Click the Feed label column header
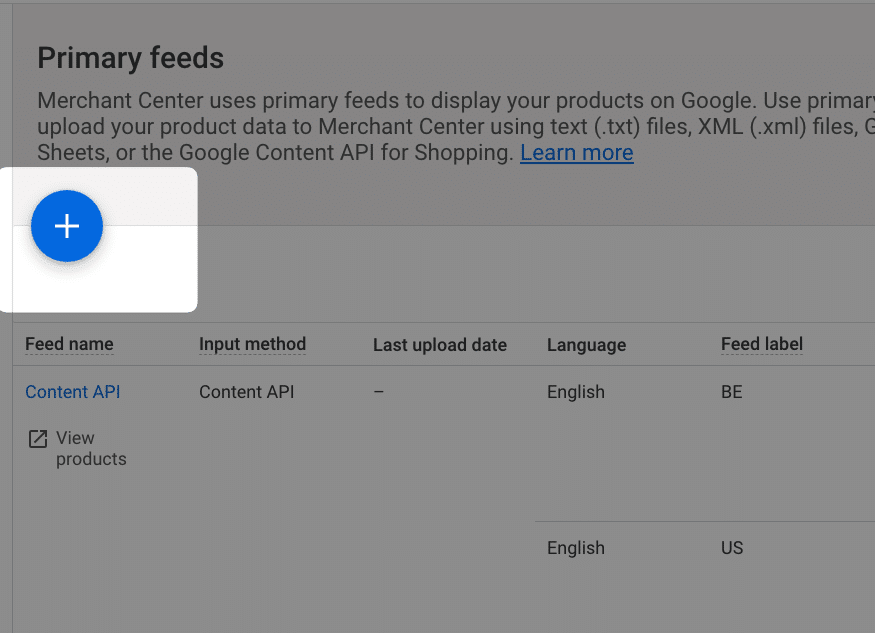 (762, 344)
